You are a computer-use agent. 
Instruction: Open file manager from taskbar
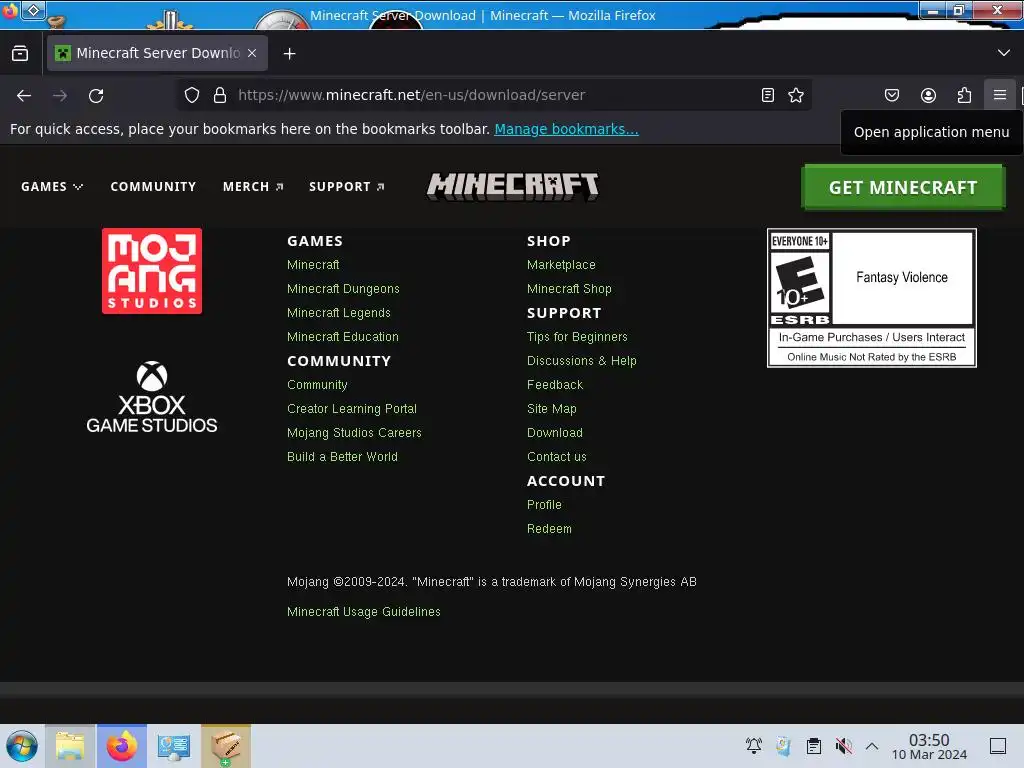70,746
